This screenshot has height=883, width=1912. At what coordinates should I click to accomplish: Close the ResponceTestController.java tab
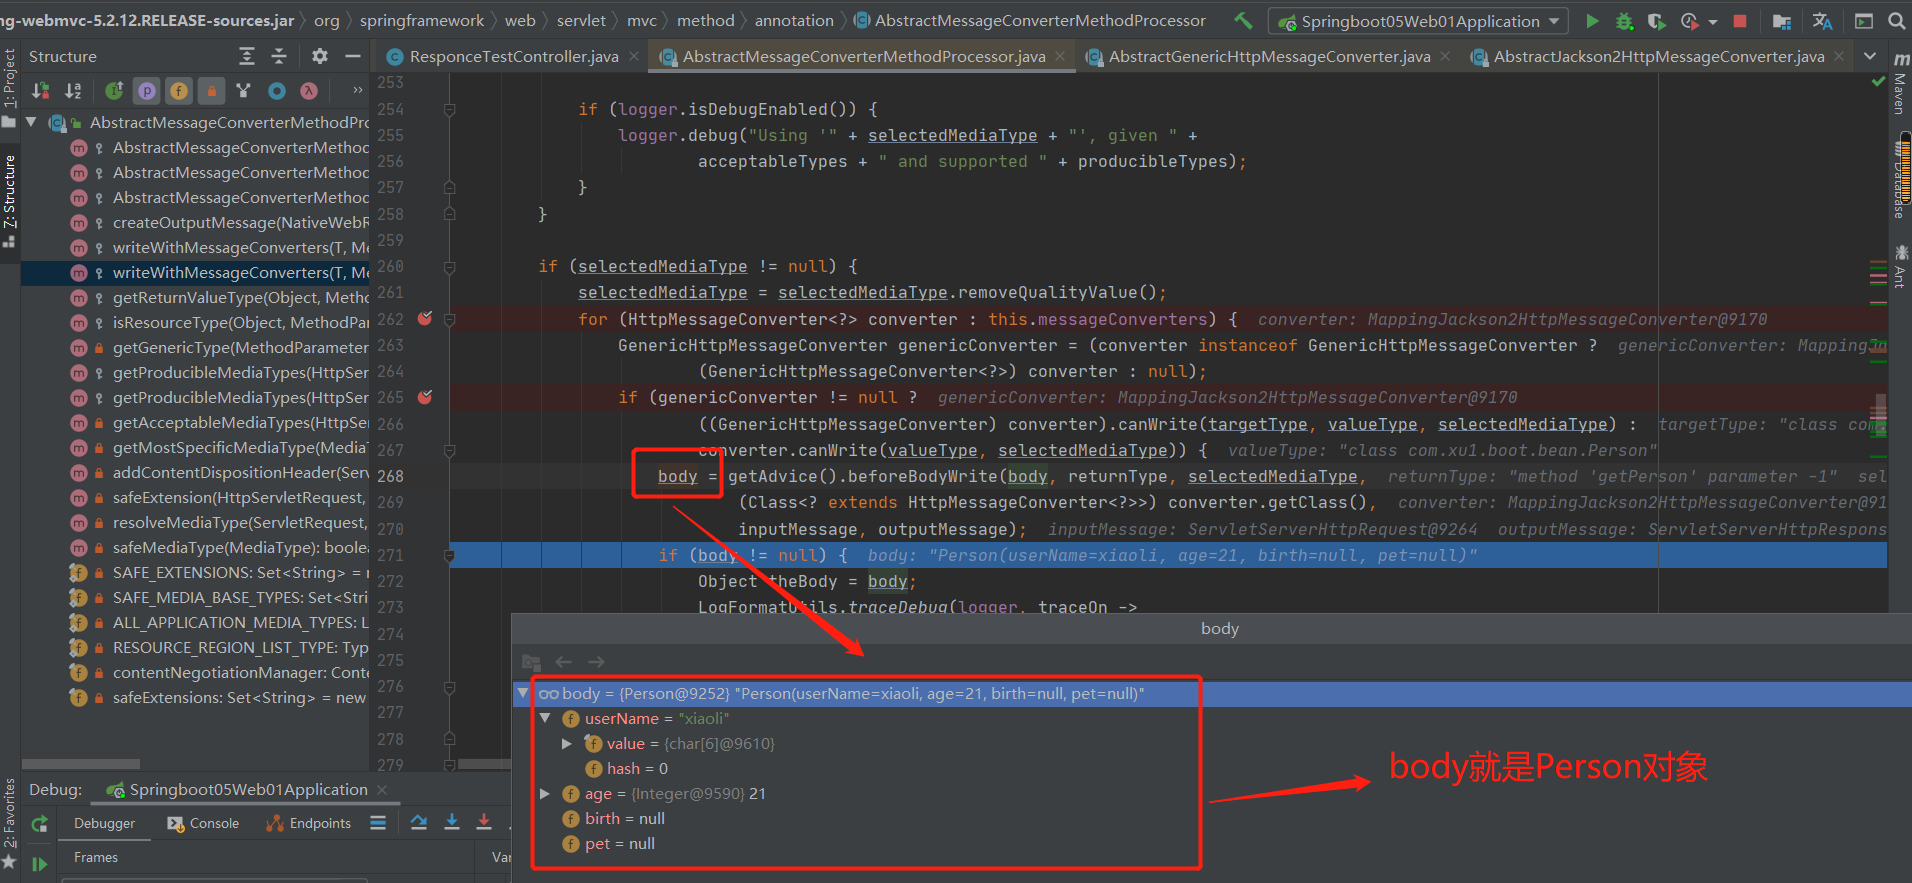[x=634, y=57]
